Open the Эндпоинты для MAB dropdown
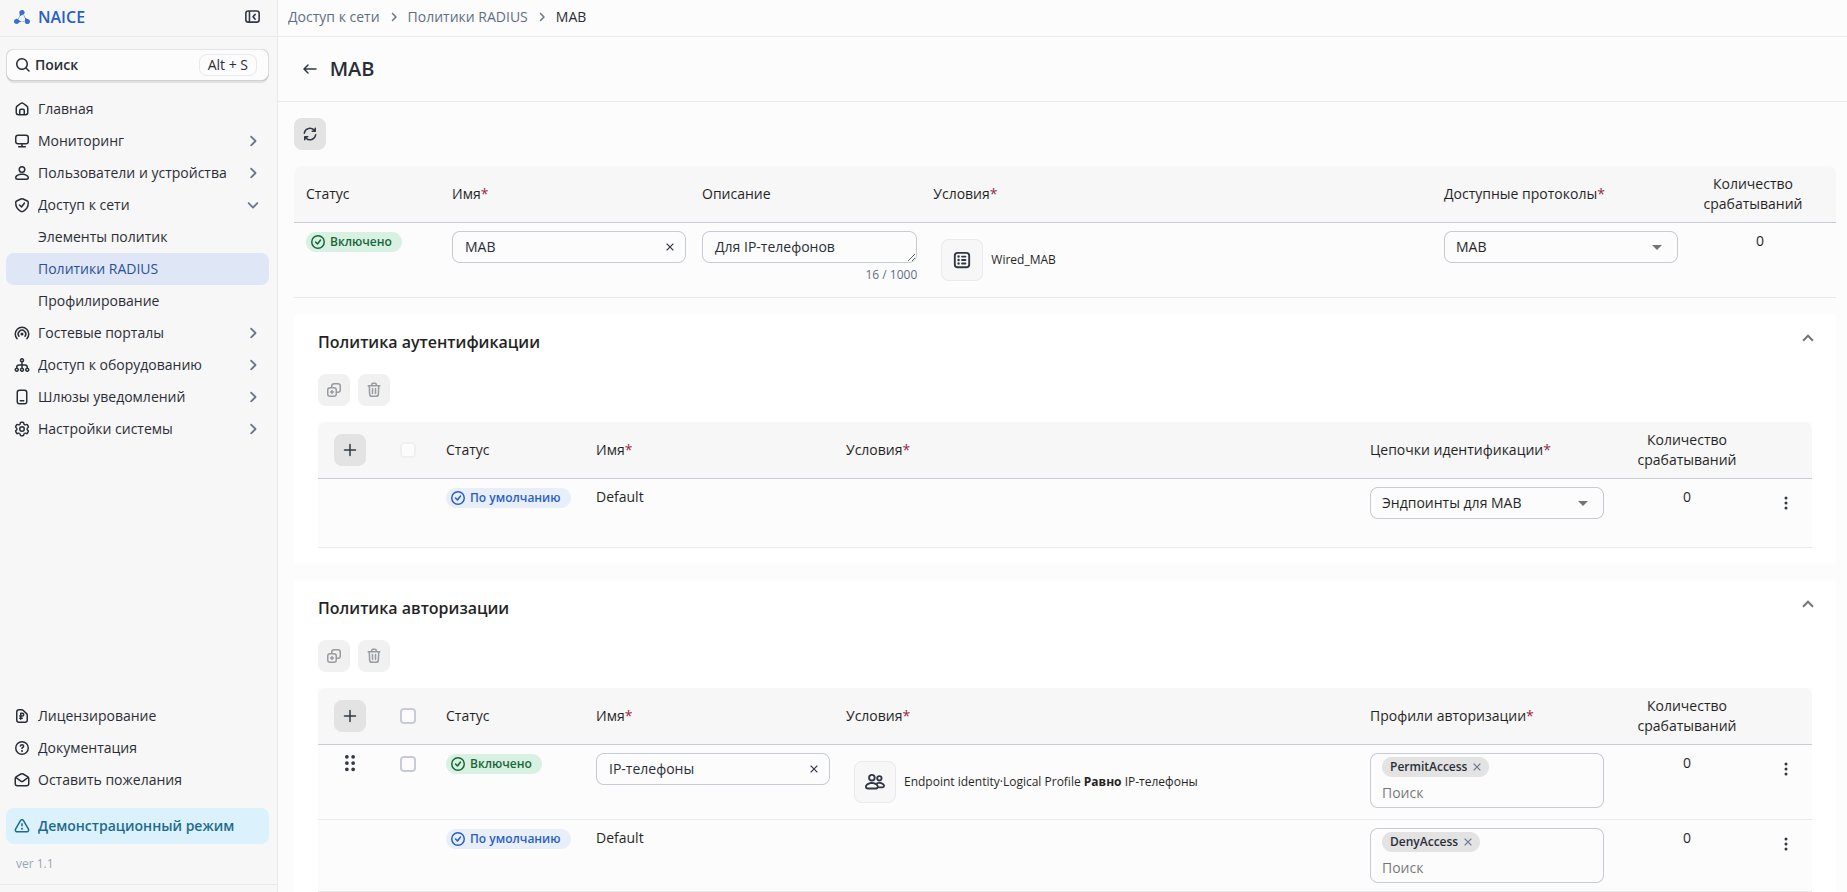Screen dimensions: 1847x892 pyautogui.click(x=1486, y=503)
